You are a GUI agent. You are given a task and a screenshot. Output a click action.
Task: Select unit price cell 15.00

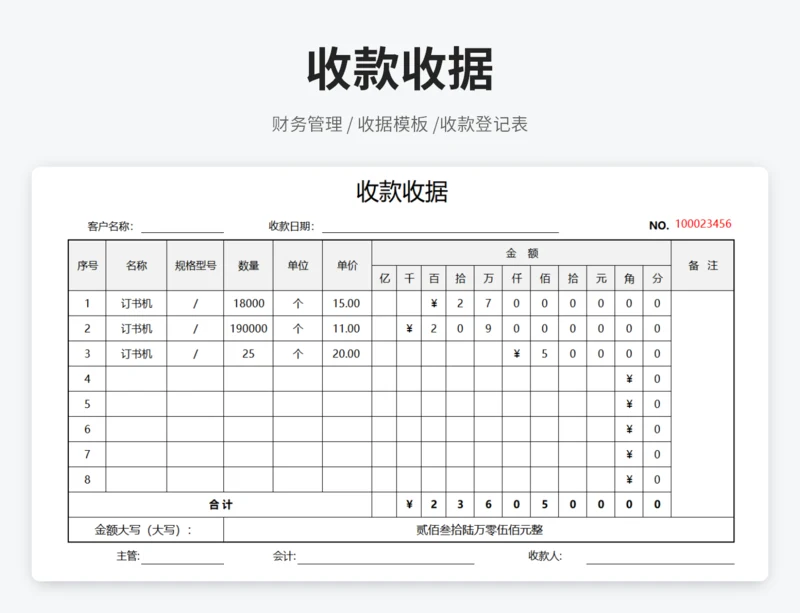click(347, 304)
